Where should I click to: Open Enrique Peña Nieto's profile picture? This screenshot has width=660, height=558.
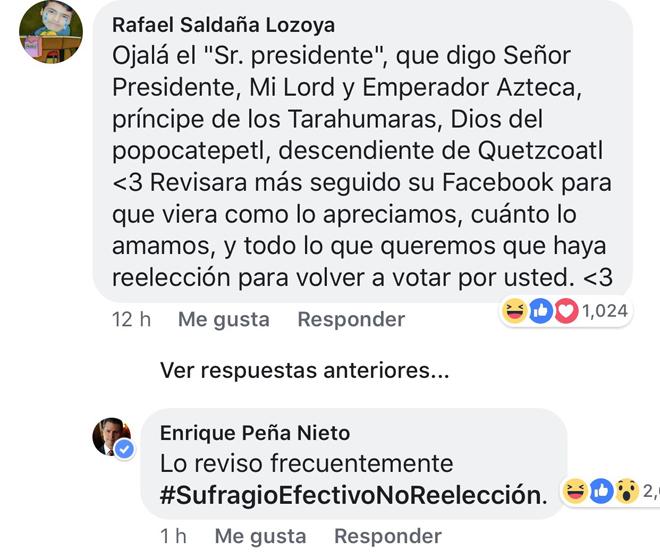click(111, 436)
